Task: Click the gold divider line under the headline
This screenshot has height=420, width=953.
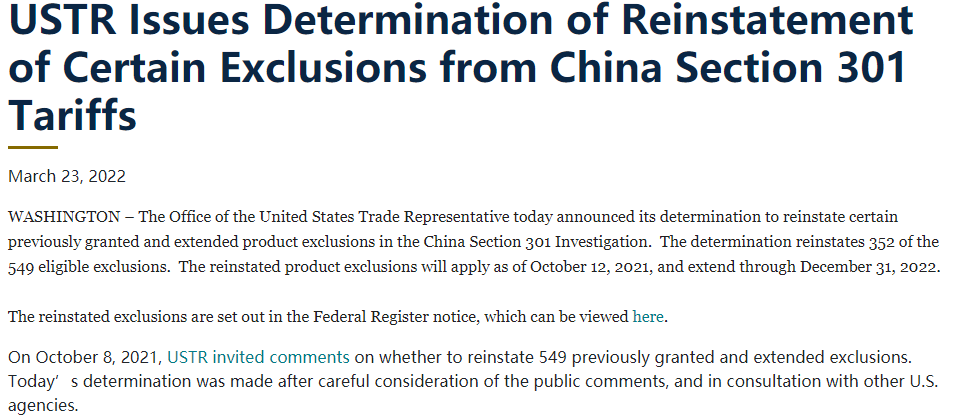Action: pos(33,147)
